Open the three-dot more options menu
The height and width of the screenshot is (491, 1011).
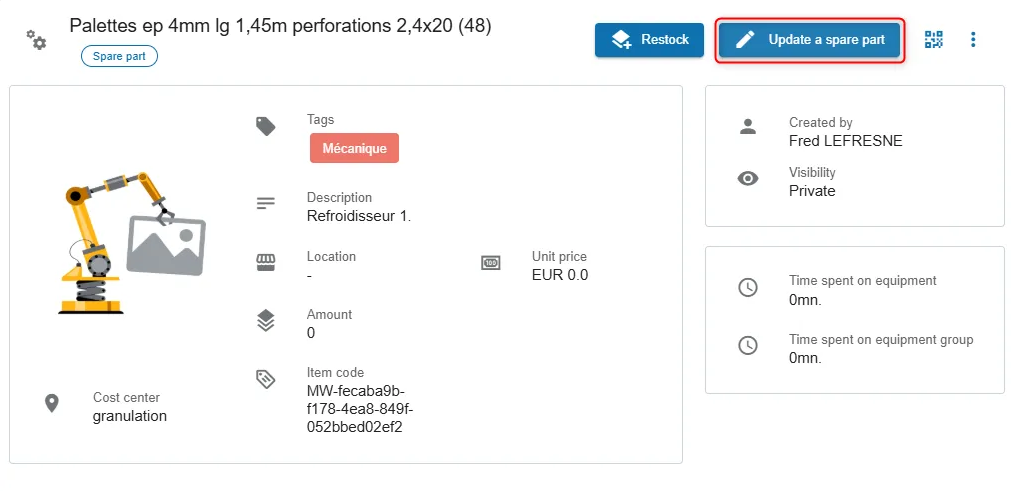pos(973,39)
